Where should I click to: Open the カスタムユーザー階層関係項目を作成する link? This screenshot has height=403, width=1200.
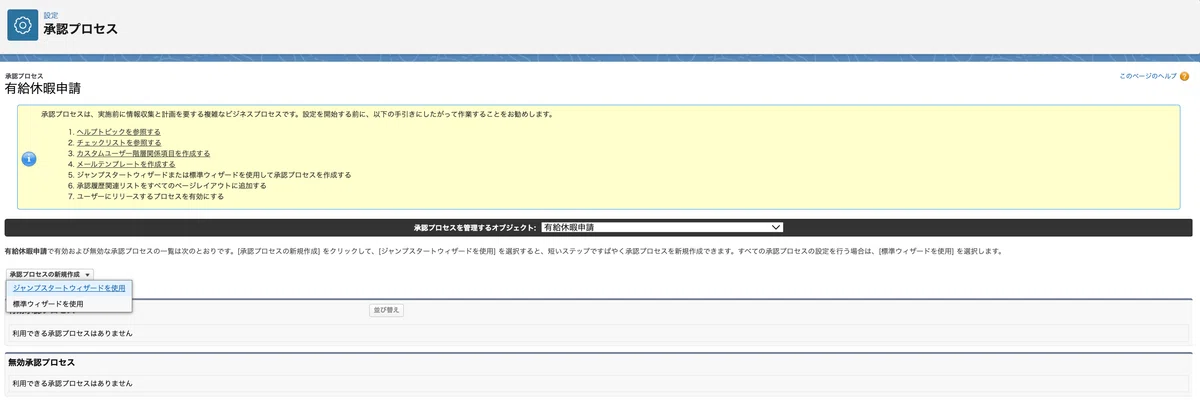143,154
